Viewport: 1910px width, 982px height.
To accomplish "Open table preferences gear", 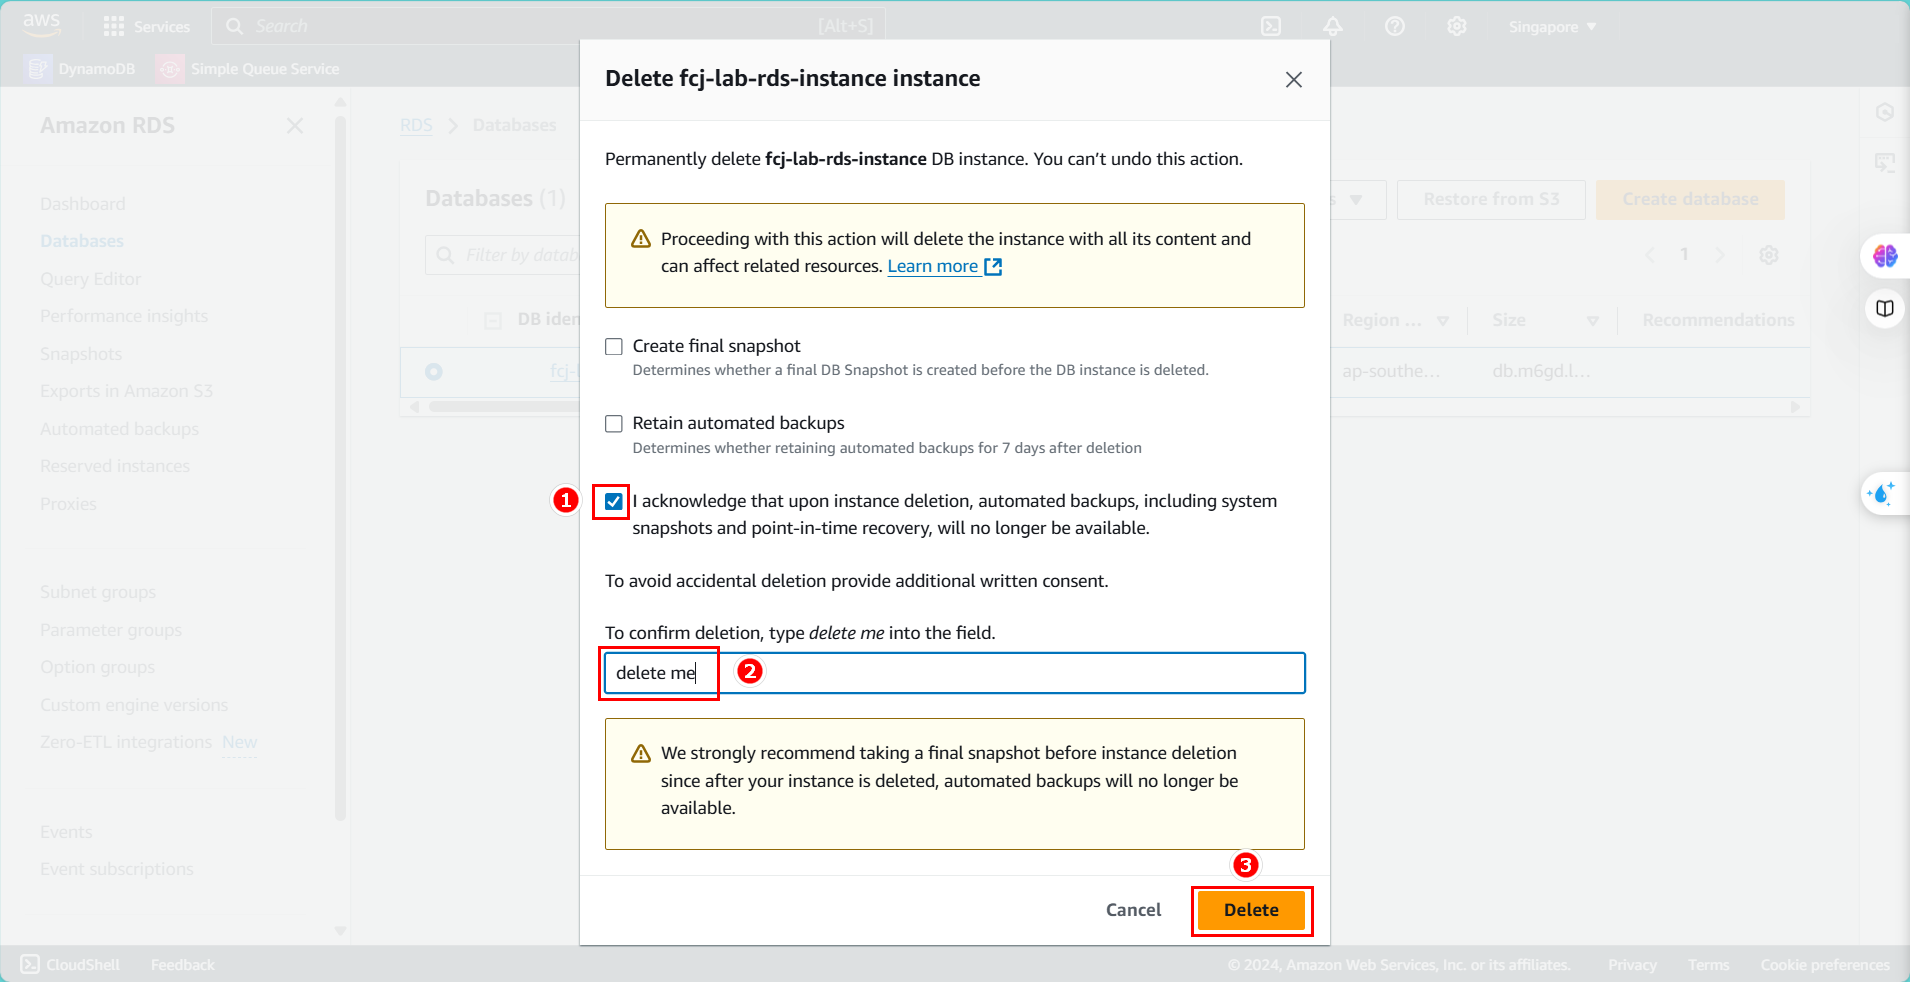I will pos(1769,255).
